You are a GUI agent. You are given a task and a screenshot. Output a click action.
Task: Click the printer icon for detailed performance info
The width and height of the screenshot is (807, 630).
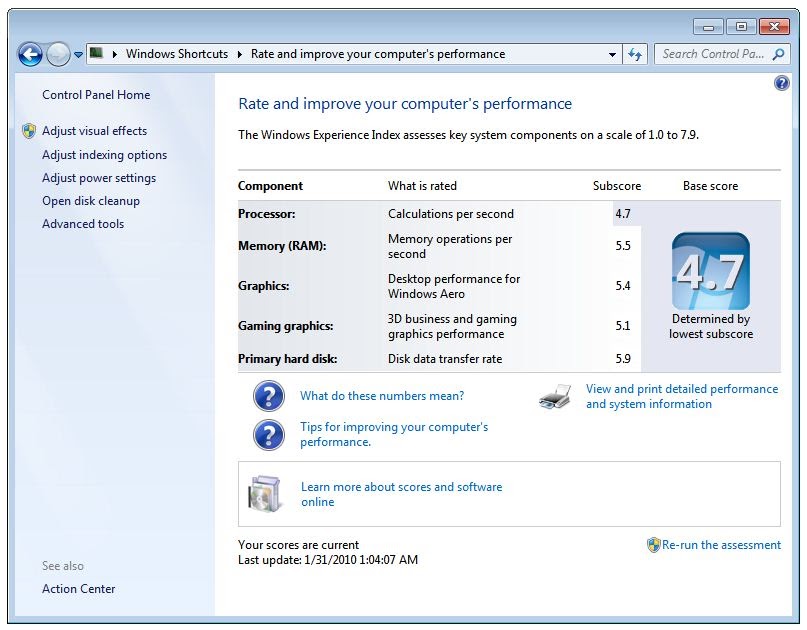(556, 396)
